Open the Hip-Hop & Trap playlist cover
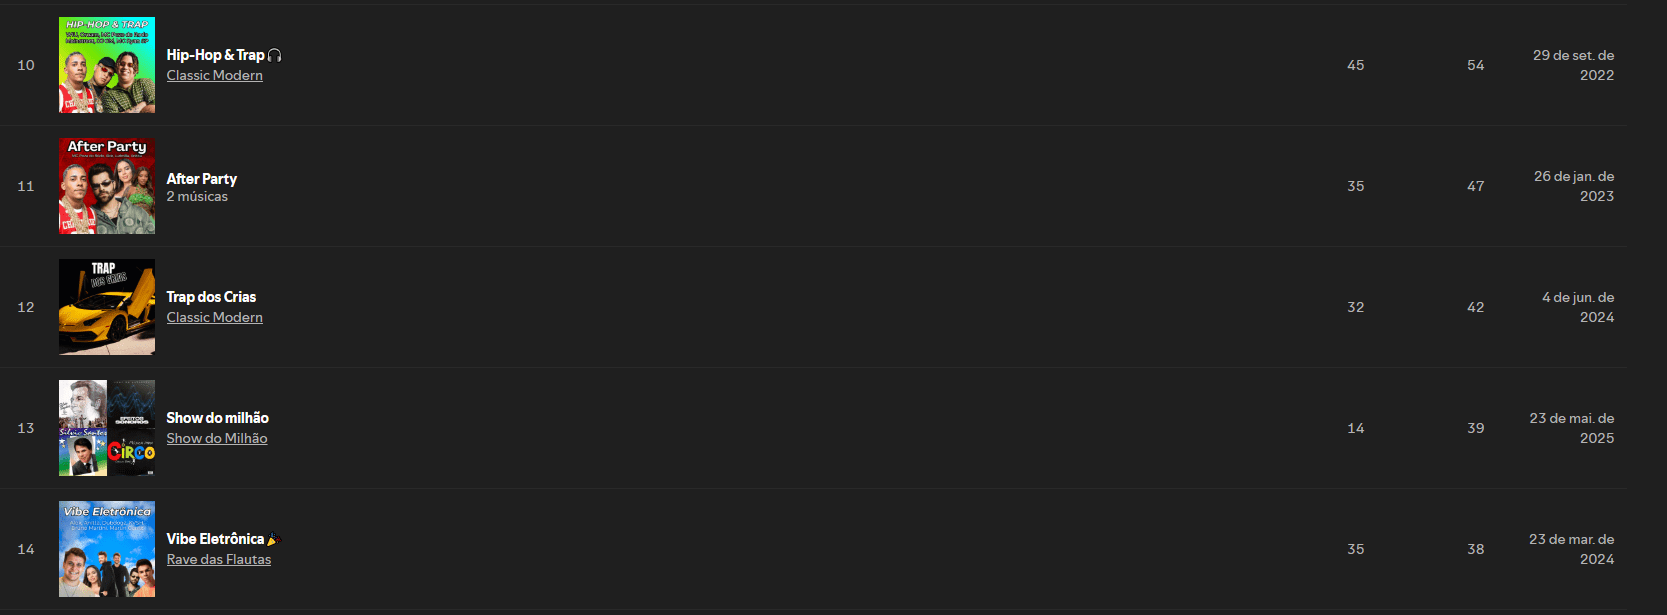Screen dimensions: 1667x615 [107, 65]
